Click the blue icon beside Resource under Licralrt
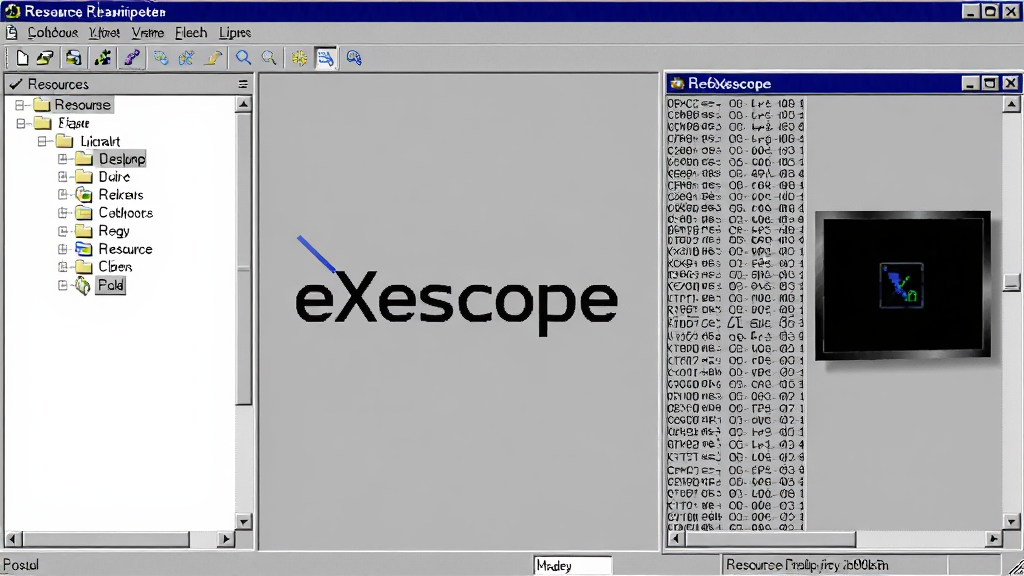The image size is (1024, 576). tap(84, 249)
